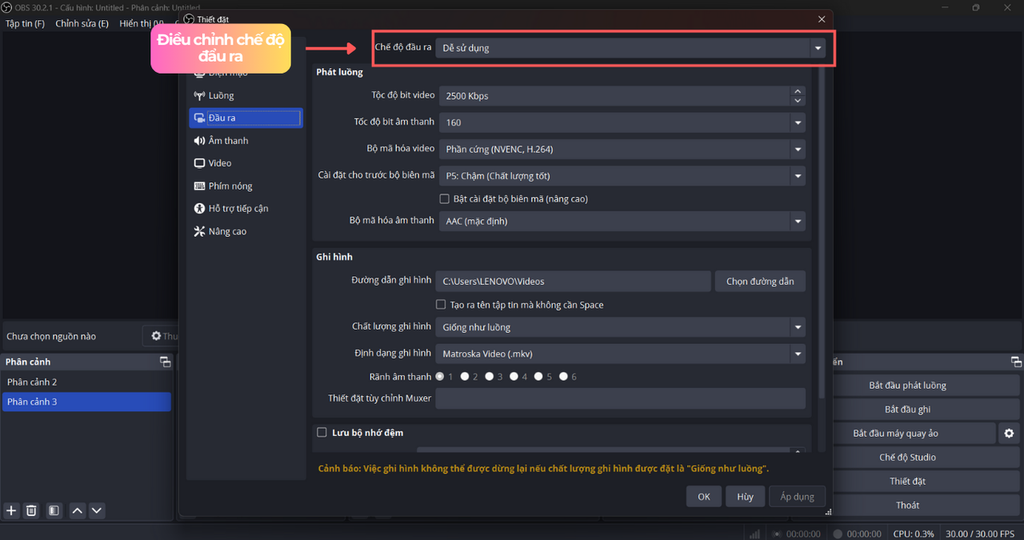The height and width of the screenshot is (540, 1024).
Task: Delete the selected scene with trash icon
Action: [31, 511]
